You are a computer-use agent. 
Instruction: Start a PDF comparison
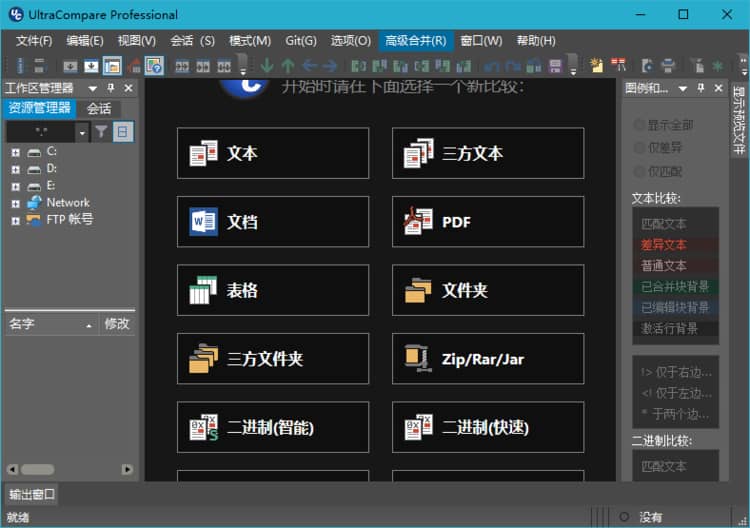(487, 221)
